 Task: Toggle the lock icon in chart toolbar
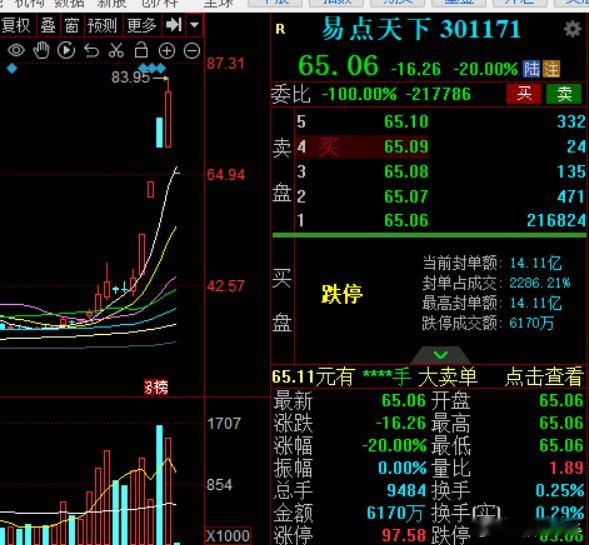click(x=141, y=50)
